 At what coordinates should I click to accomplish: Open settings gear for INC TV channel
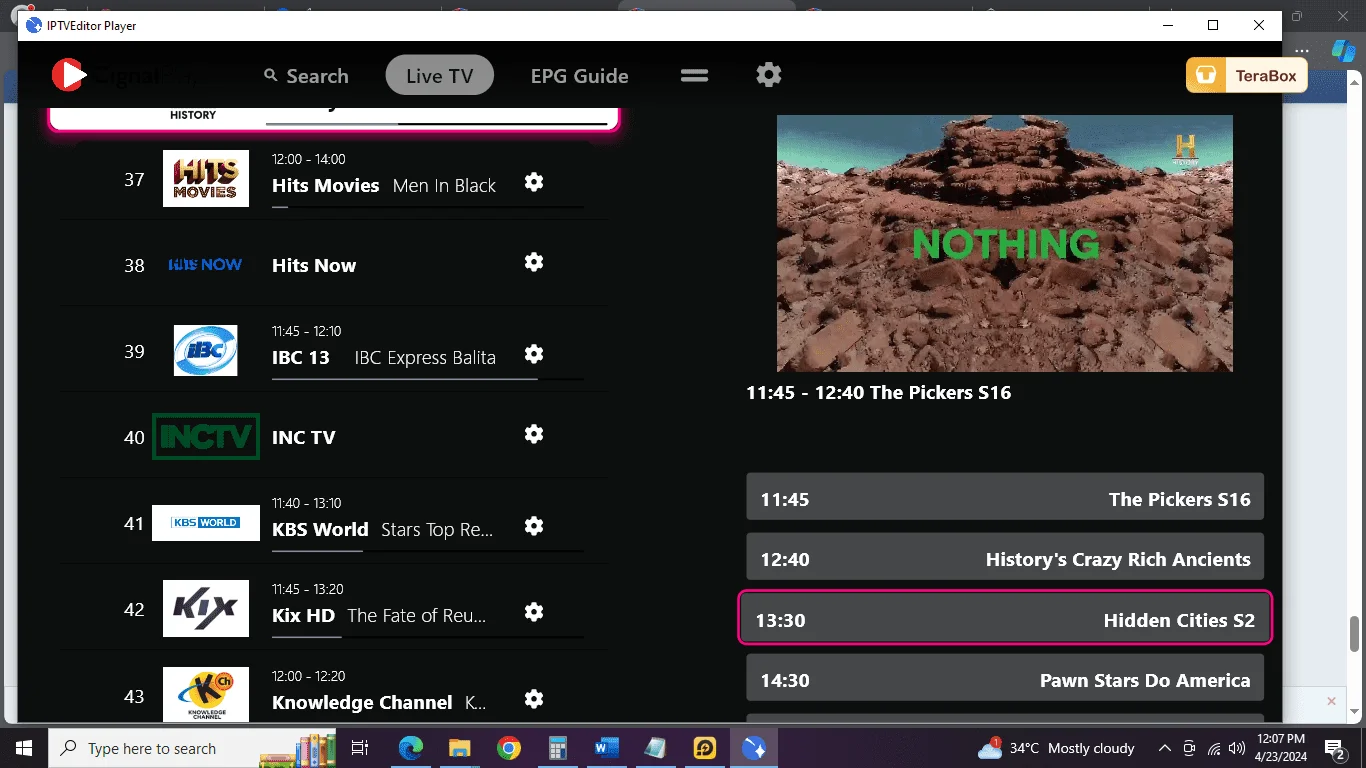coord(534,434)
